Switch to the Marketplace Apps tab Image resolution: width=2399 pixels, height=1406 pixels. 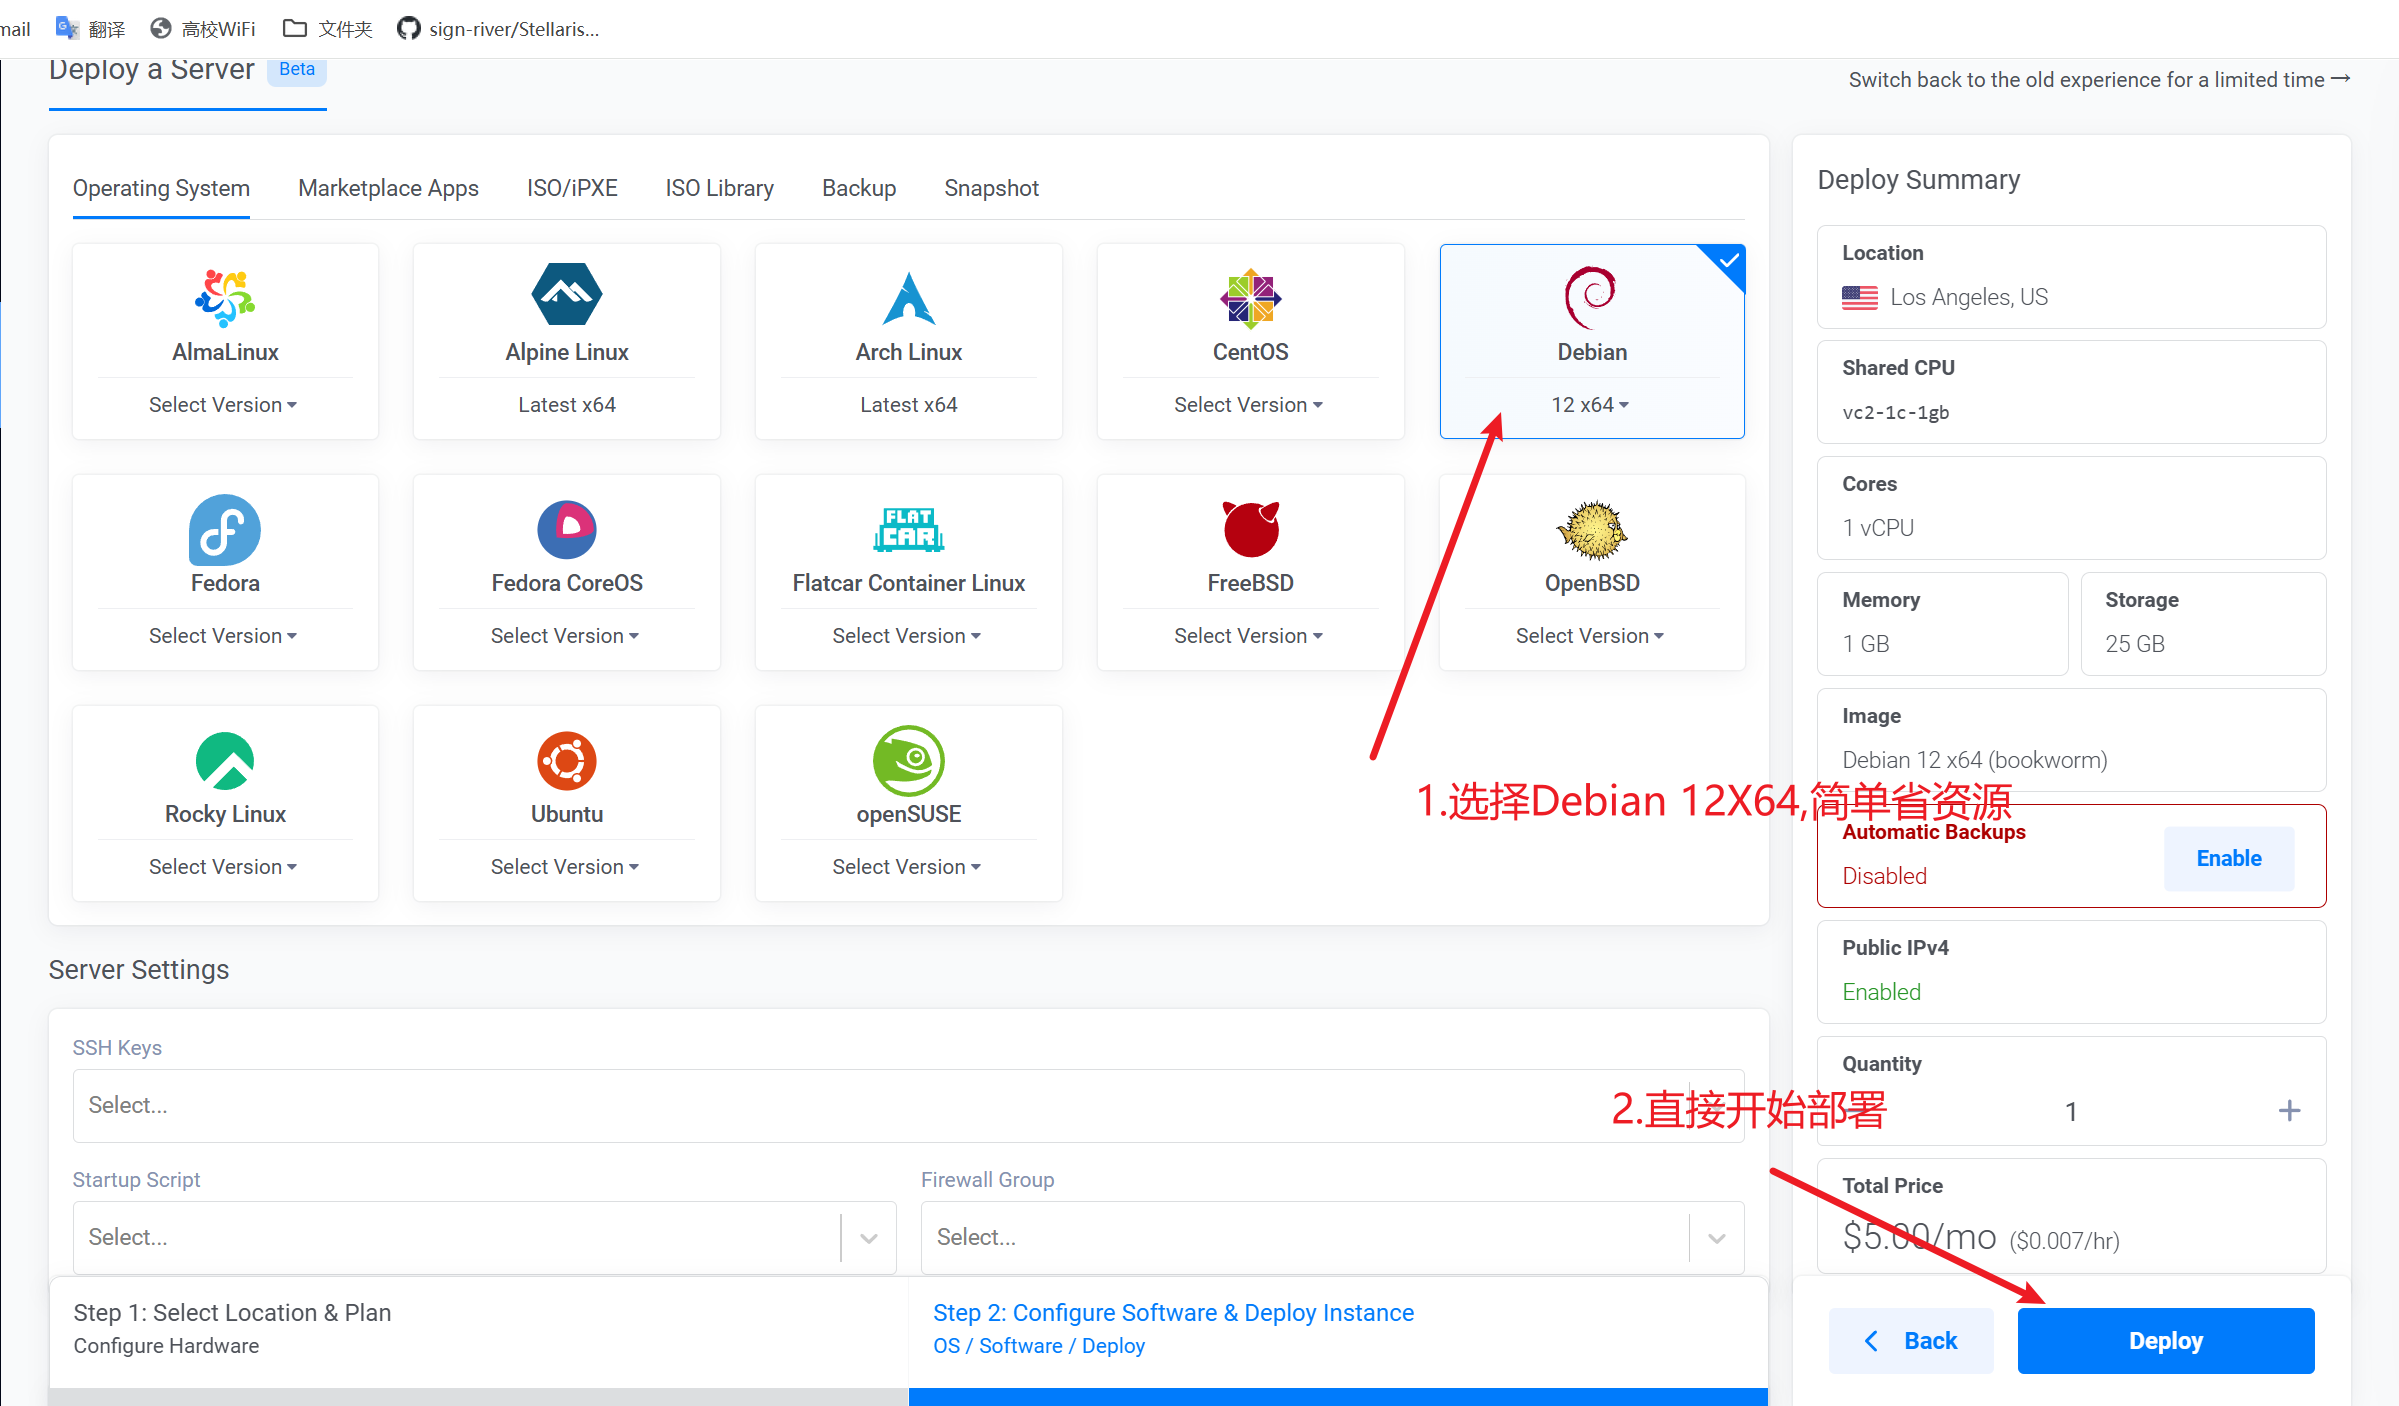point(389,188)
